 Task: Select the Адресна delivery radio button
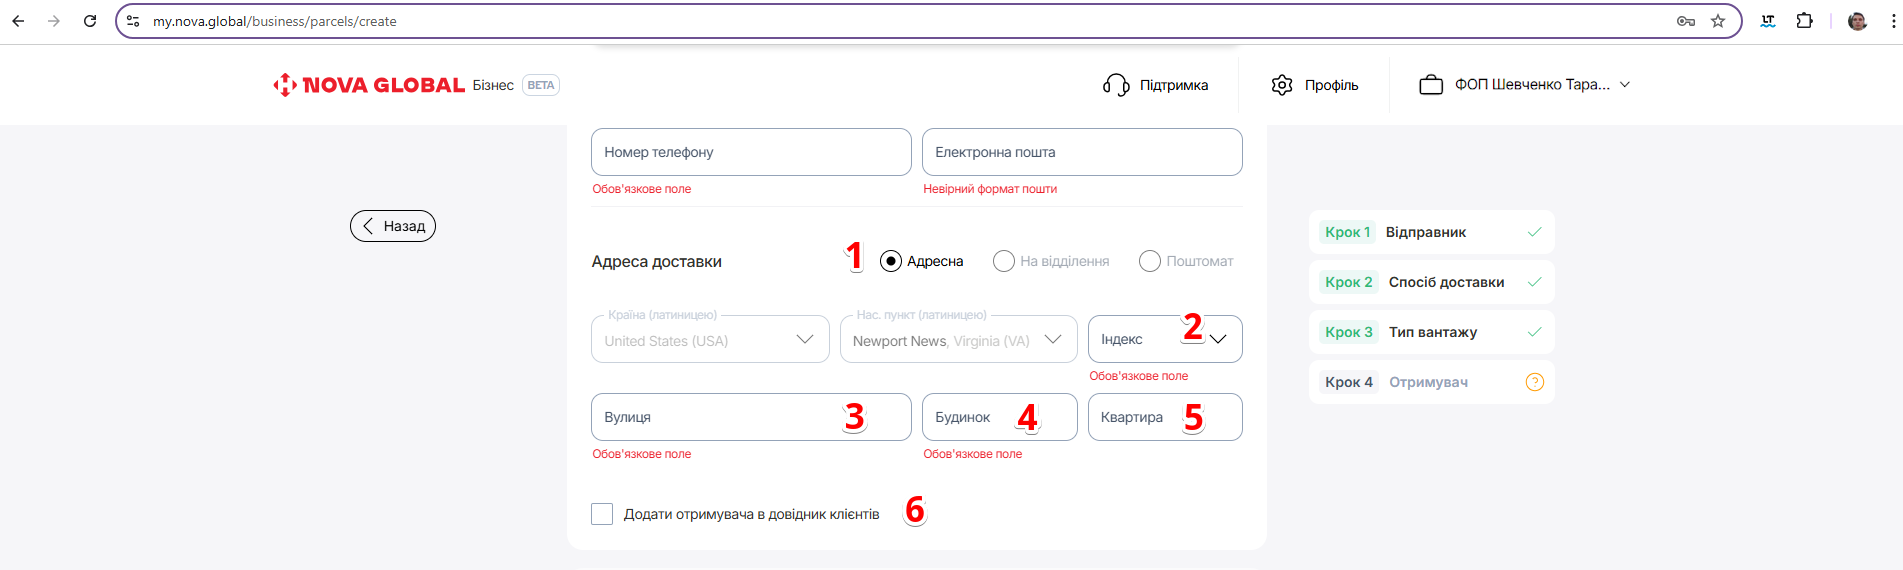(890, 261)
